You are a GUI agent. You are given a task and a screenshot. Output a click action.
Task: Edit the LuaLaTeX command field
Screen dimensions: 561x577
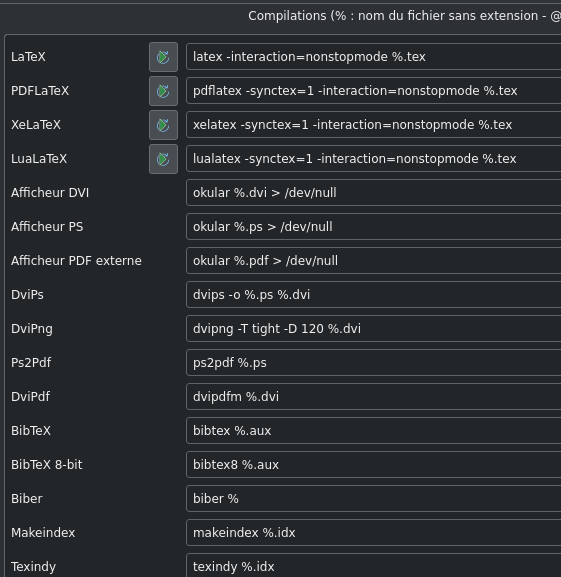tap(373, 159)
